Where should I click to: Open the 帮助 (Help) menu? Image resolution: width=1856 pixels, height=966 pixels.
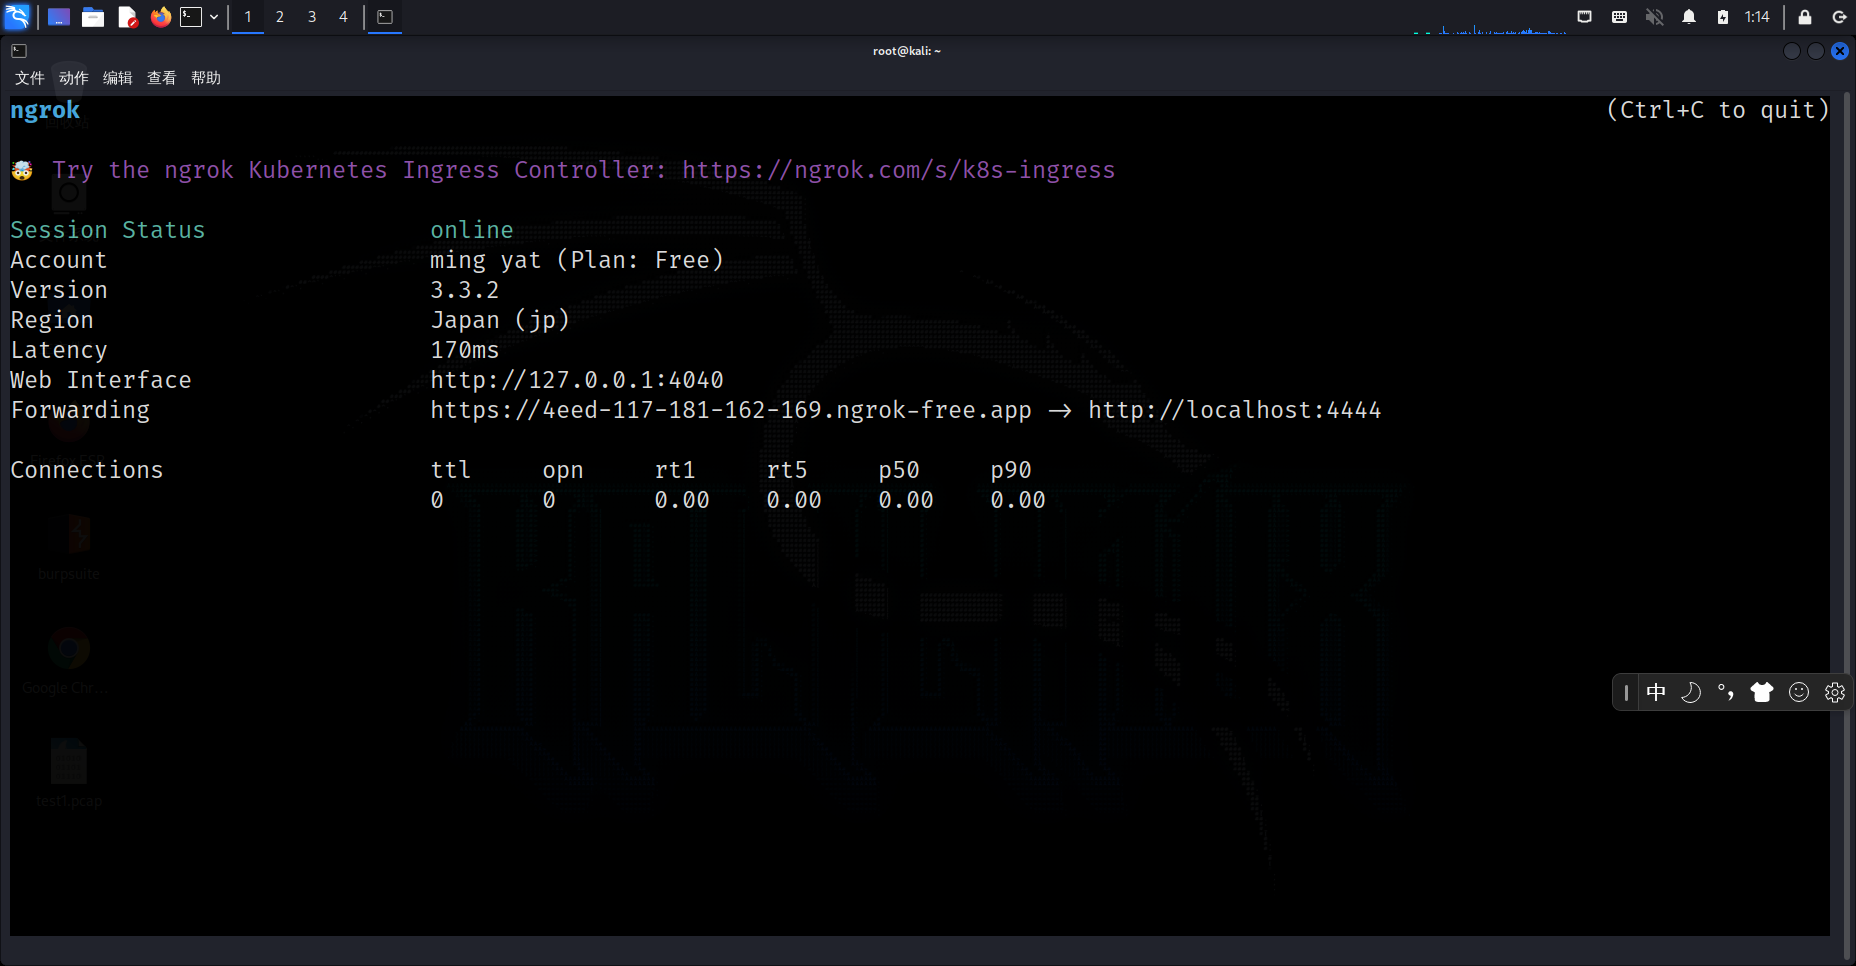[206, 78]
